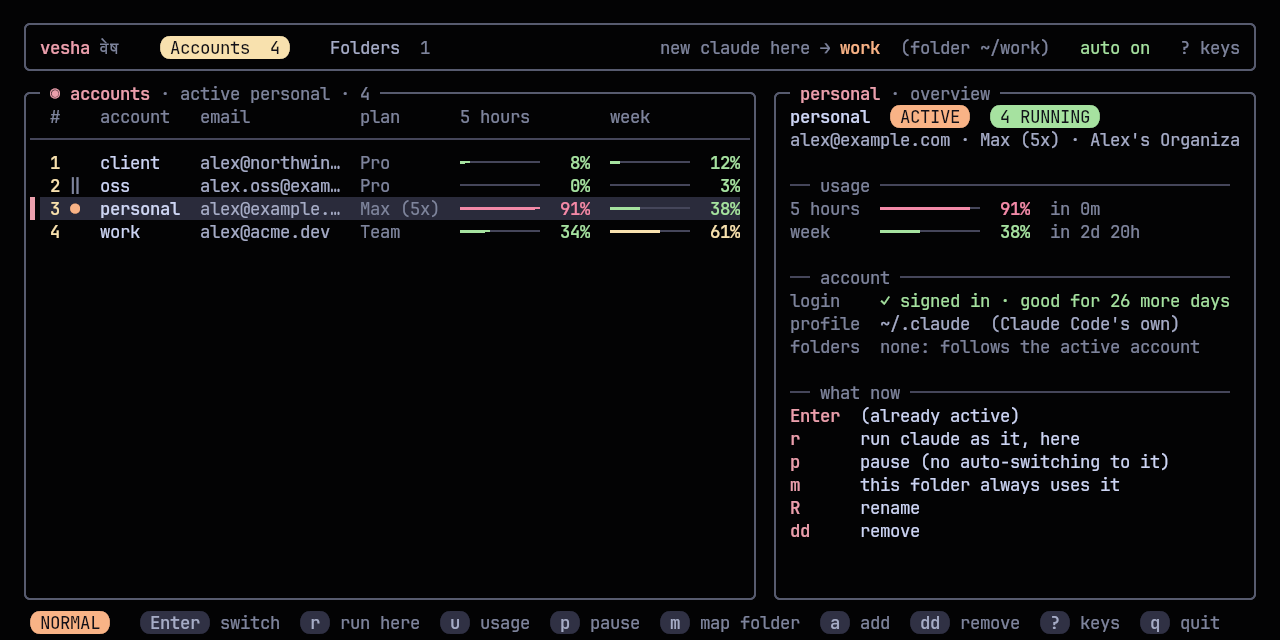
Task: Click the m map folder key hint
Action: pyautogui.click(x=730, y=623)
